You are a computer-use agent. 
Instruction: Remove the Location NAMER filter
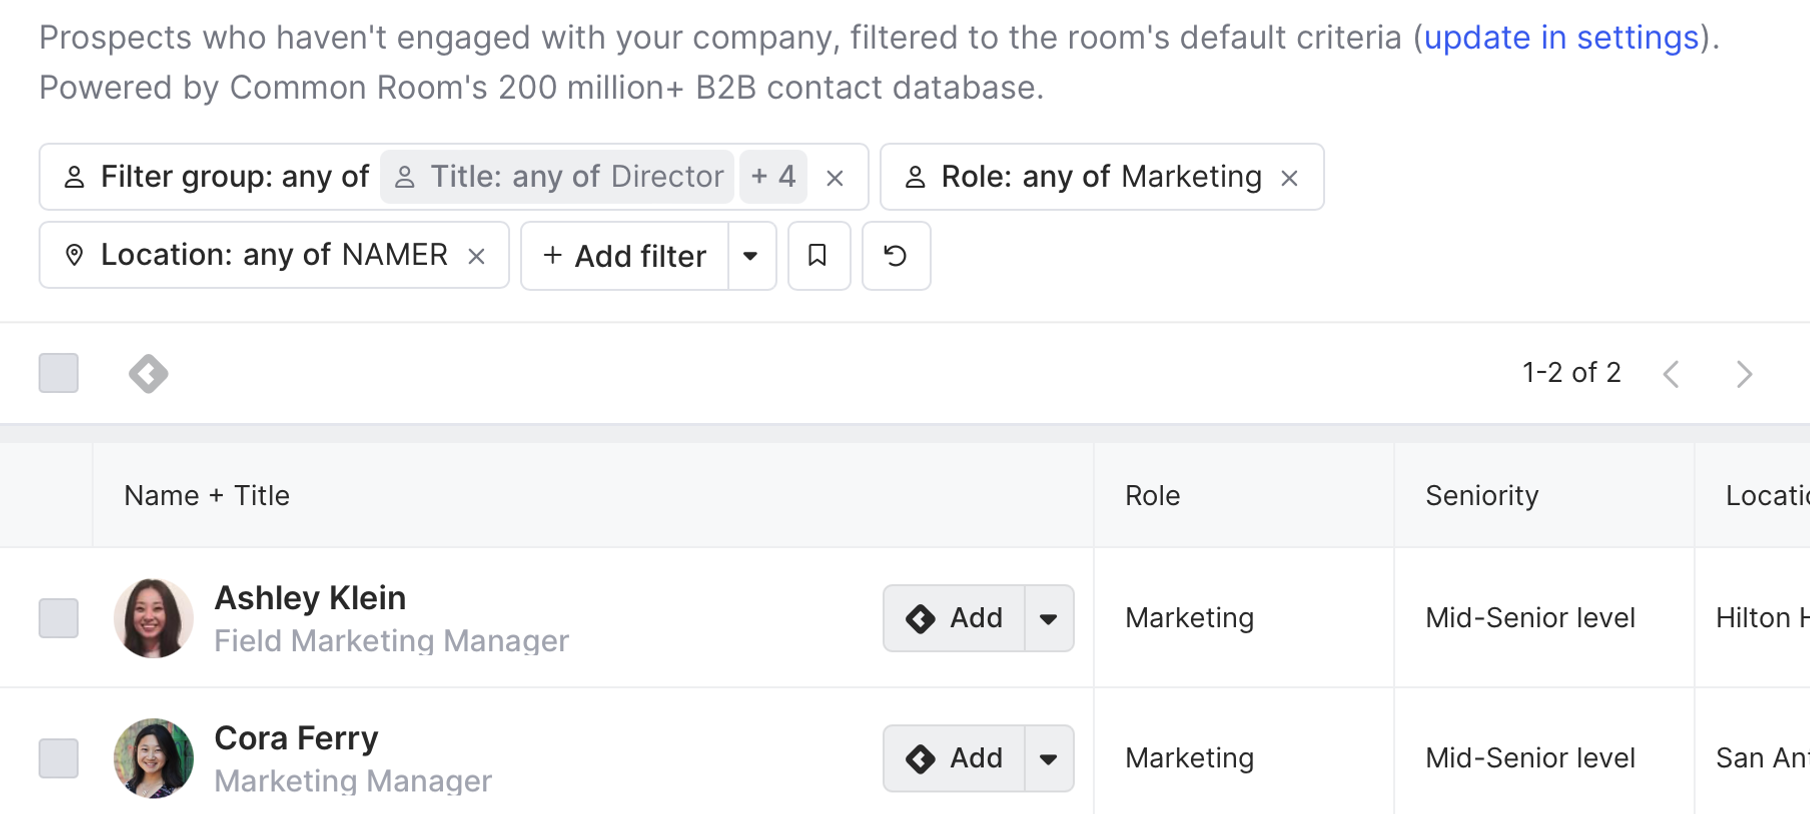(477, 256)
